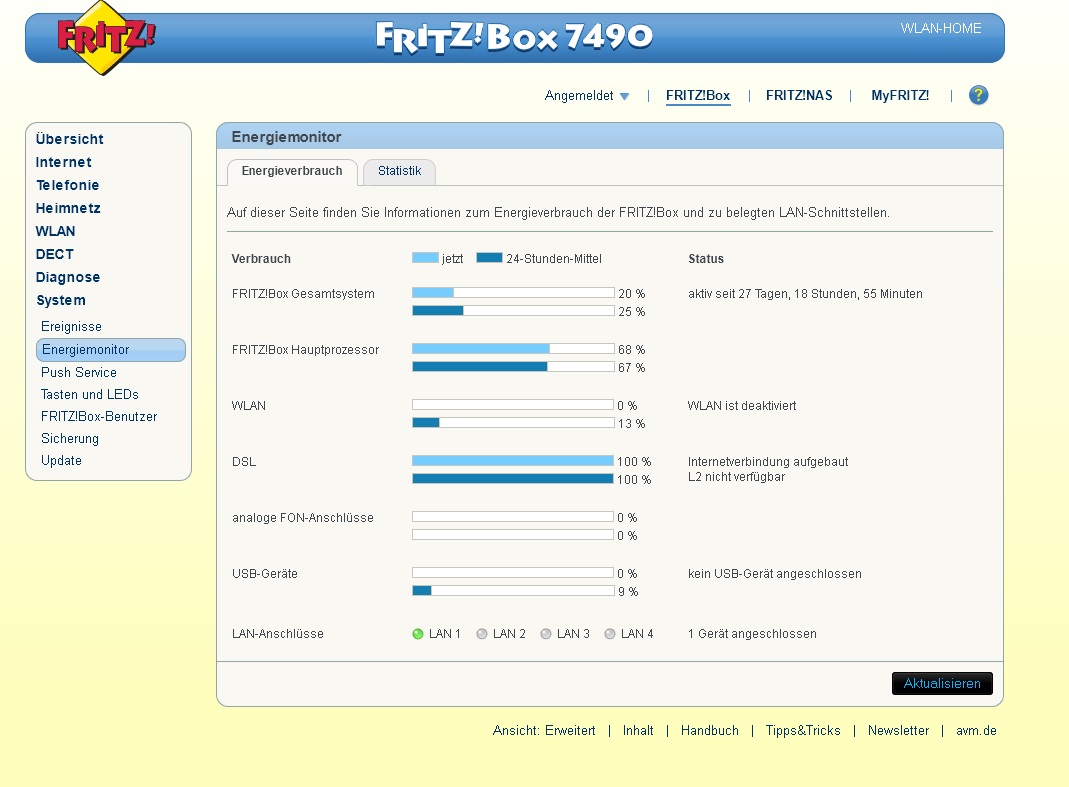Image resolution: width=1069 pixels, height=787 pixels.
Task: Click the FRITZ!Box 7490 title banner
Action: [515, 37]
